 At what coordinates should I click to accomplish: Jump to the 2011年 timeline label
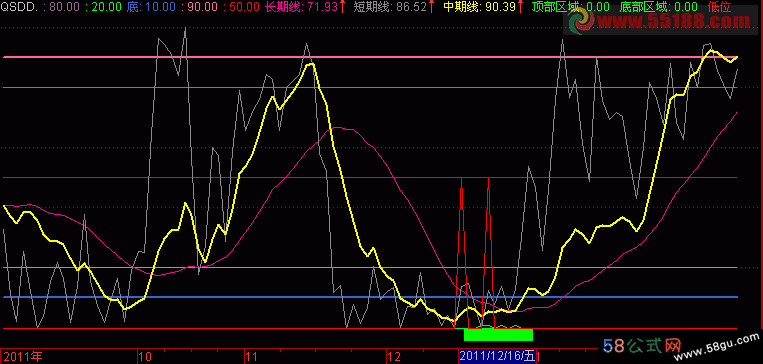point(23,357)
